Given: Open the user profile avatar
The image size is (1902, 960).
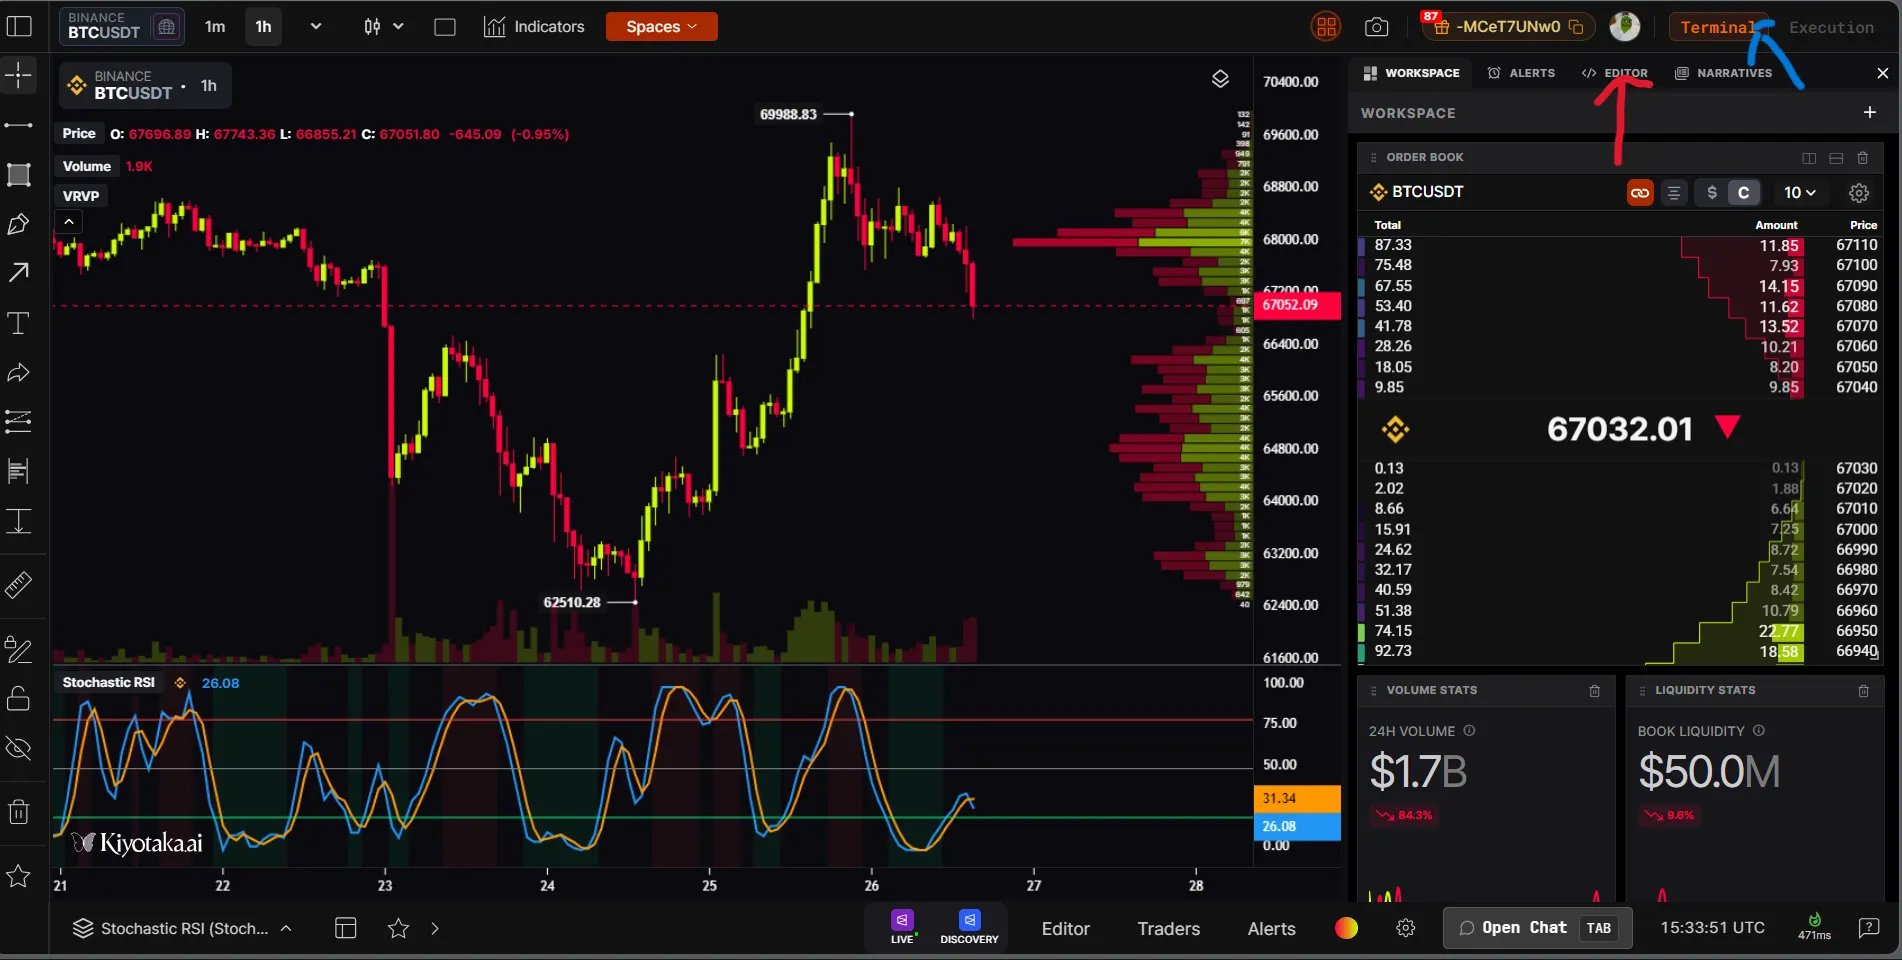Looking at the screenshot, I should point(1625,27).
